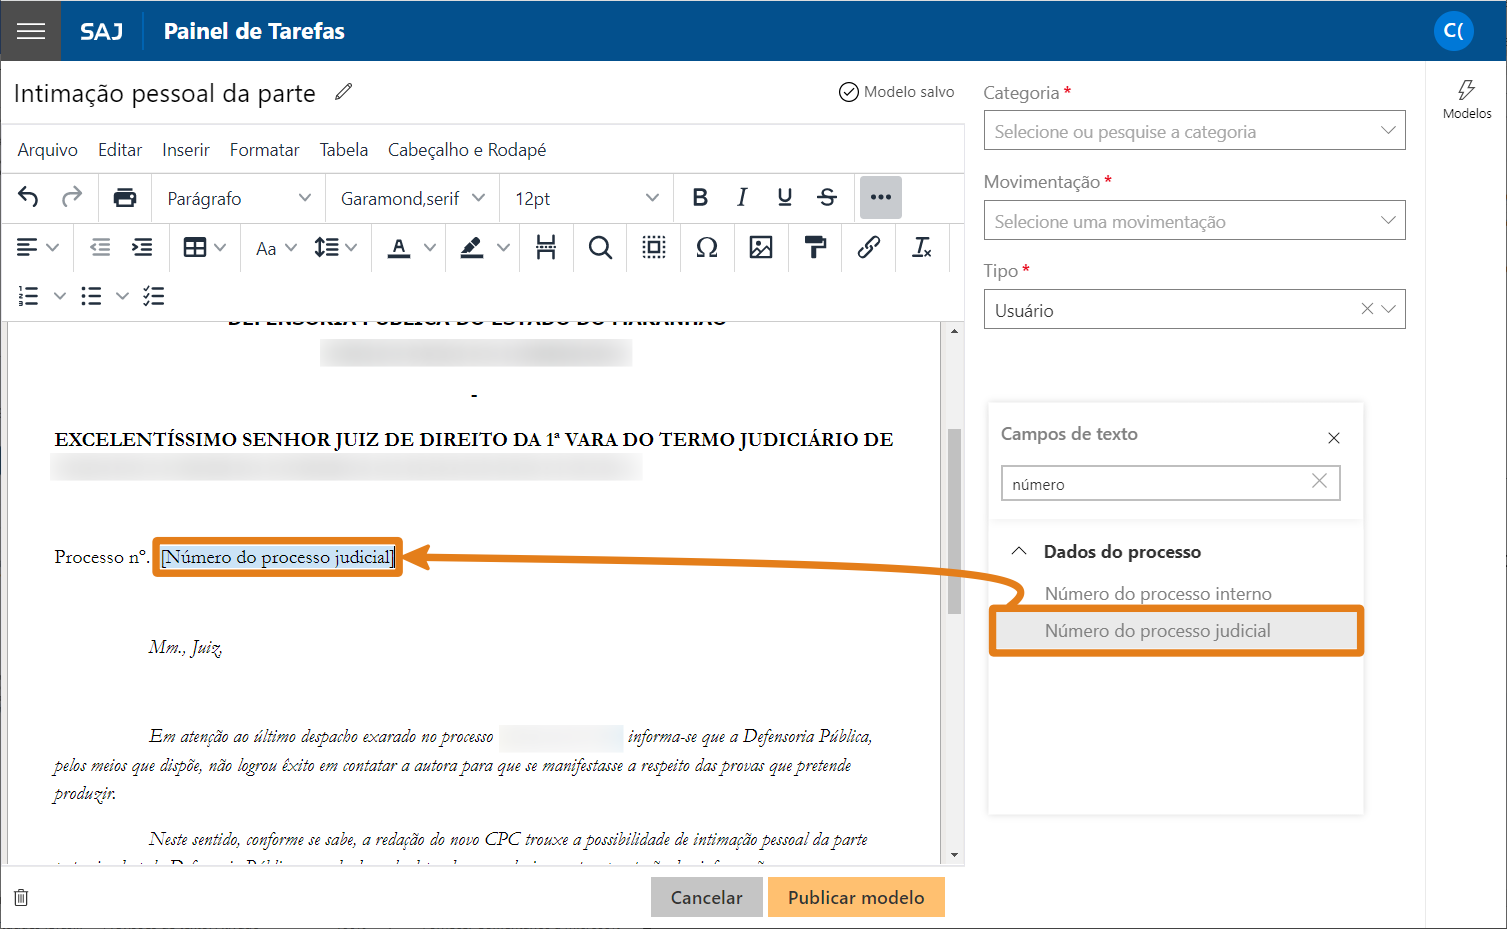Close the Campos de texto panel

click(1333, 438)
